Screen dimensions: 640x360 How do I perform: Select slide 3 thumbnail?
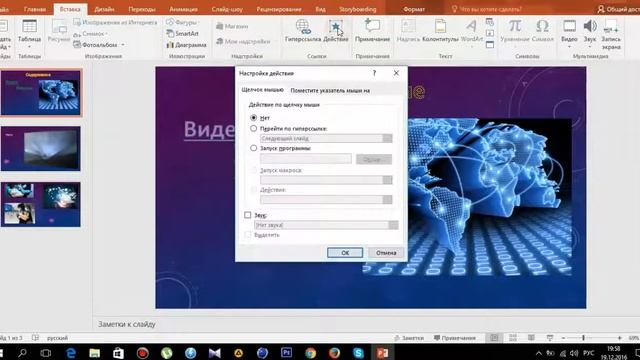[40, 204]
